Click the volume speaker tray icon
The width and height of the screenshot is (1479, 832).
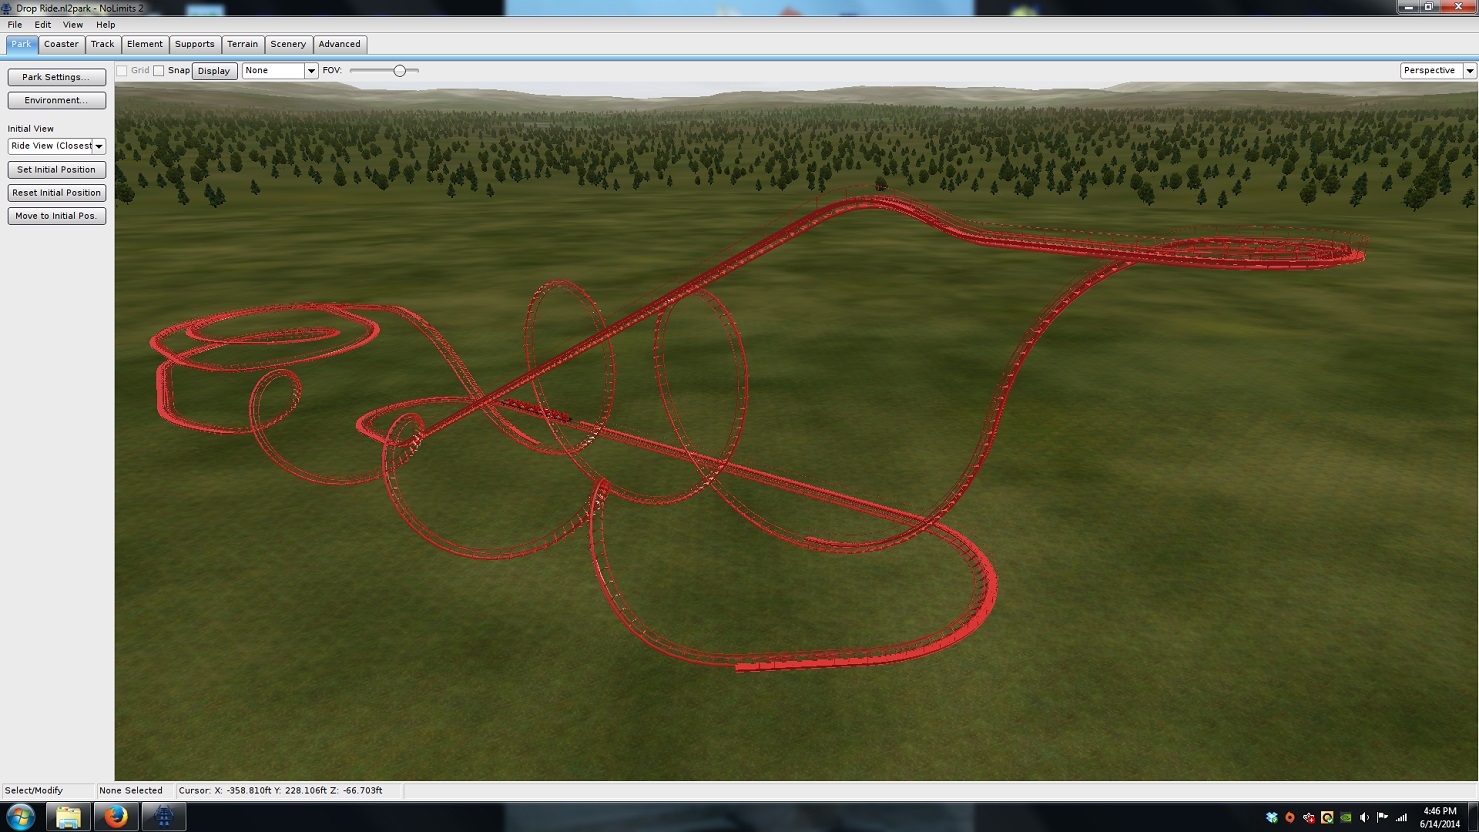point(1364,817)
